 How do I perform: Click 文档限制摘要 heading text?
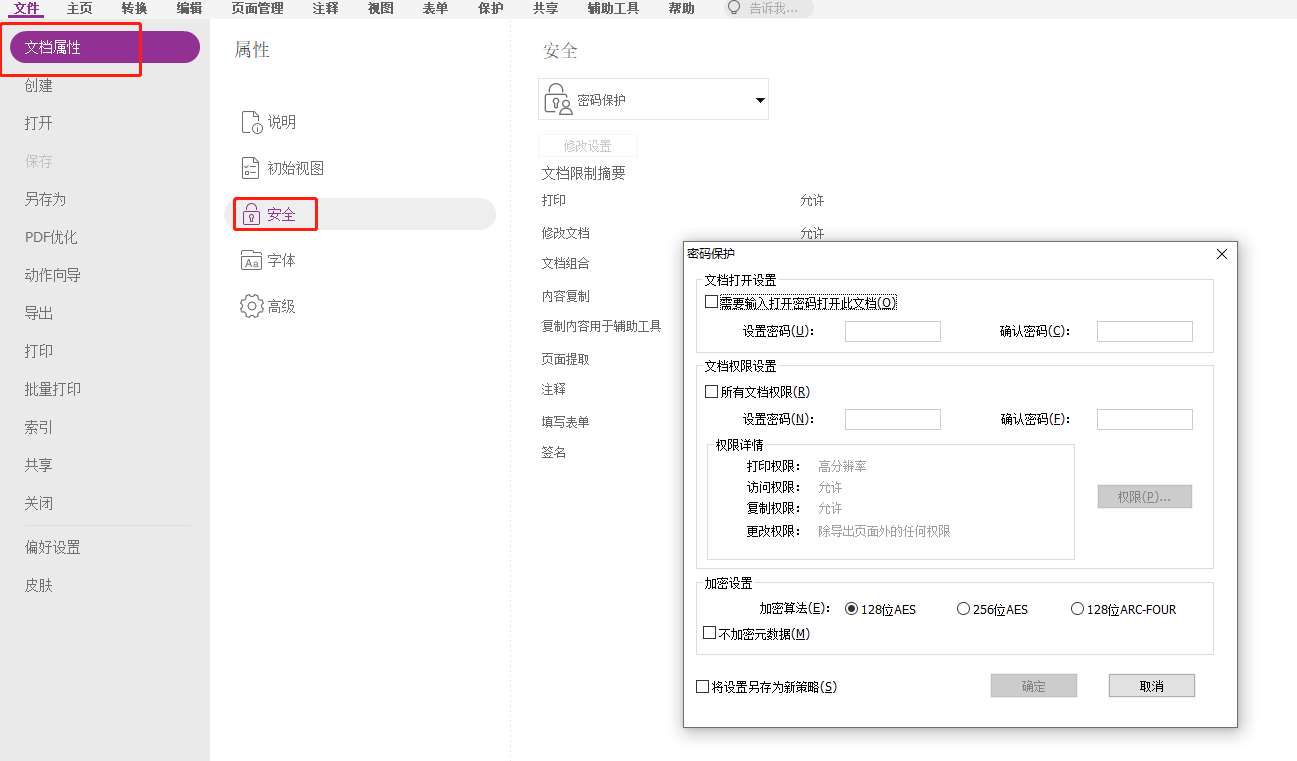[584, 173]
